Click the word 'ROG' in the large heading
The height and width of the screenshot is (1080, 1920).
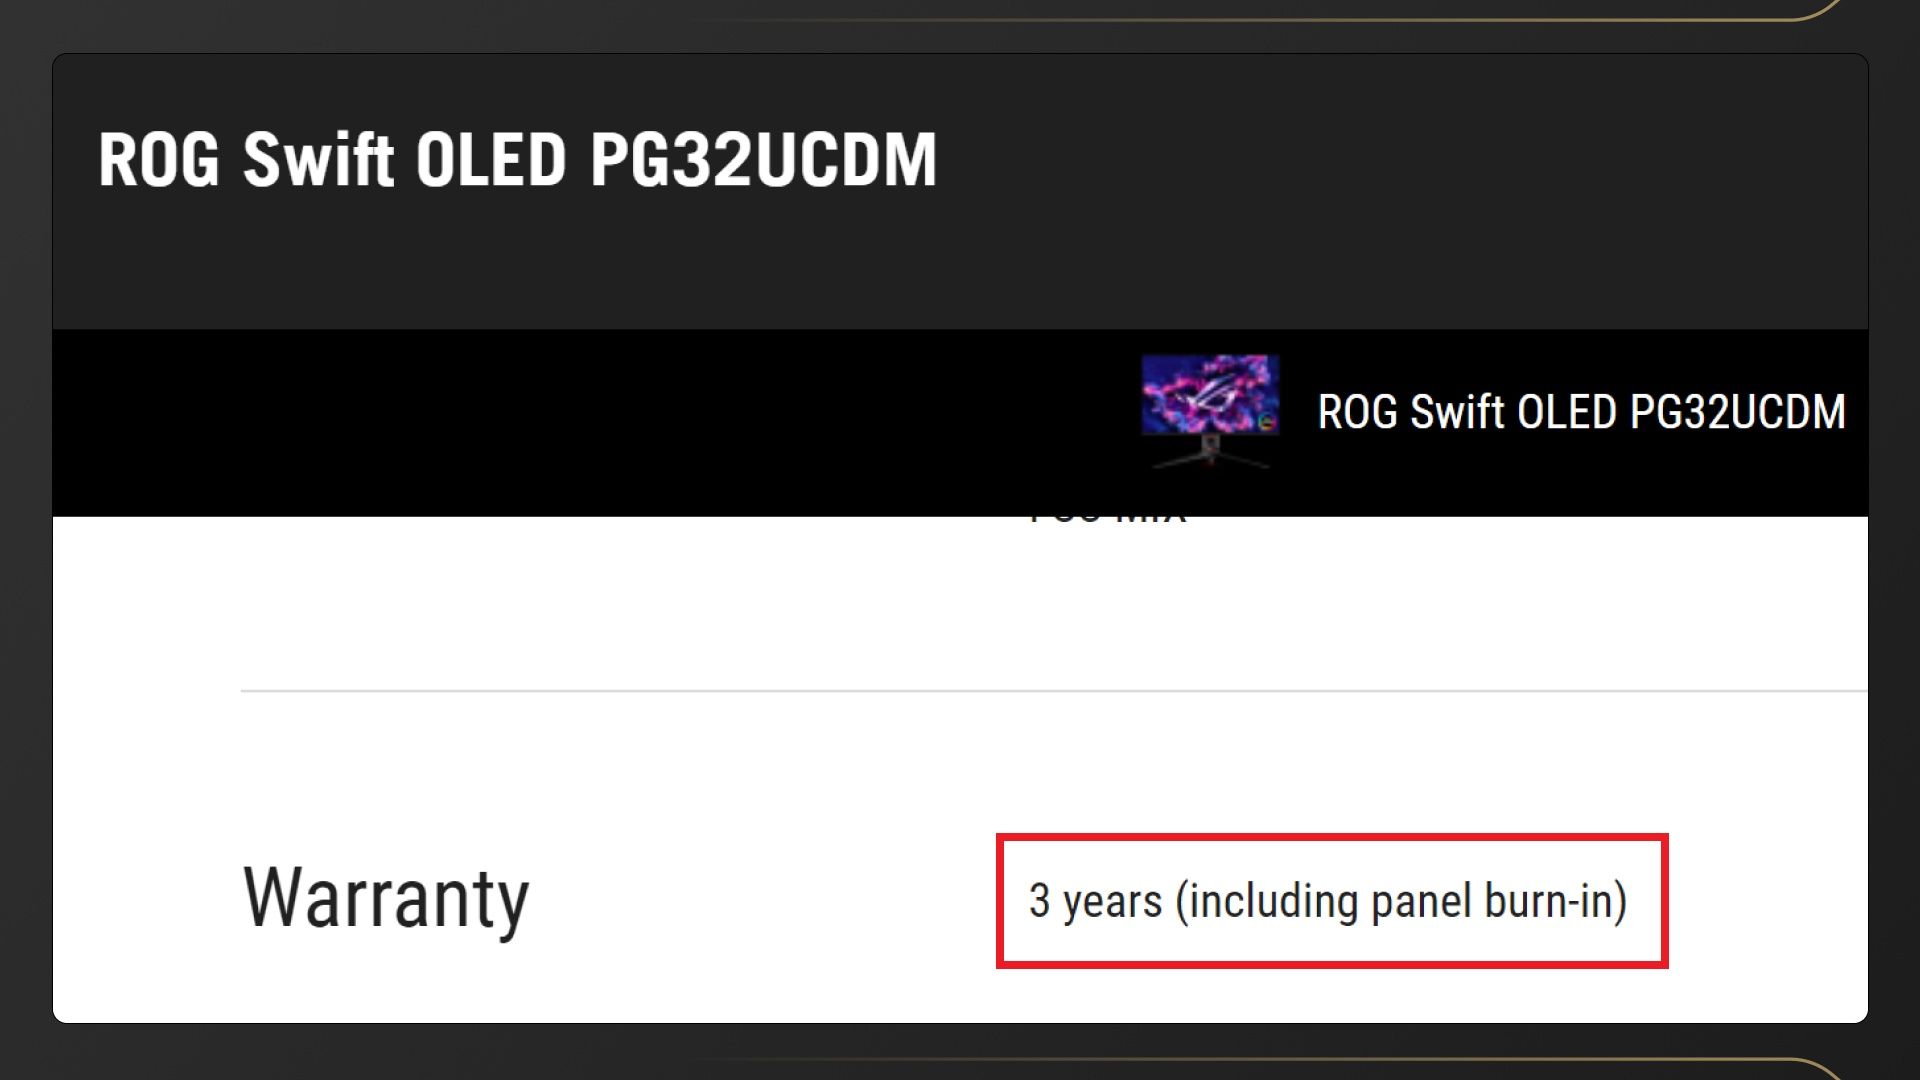tap(158, 160)
